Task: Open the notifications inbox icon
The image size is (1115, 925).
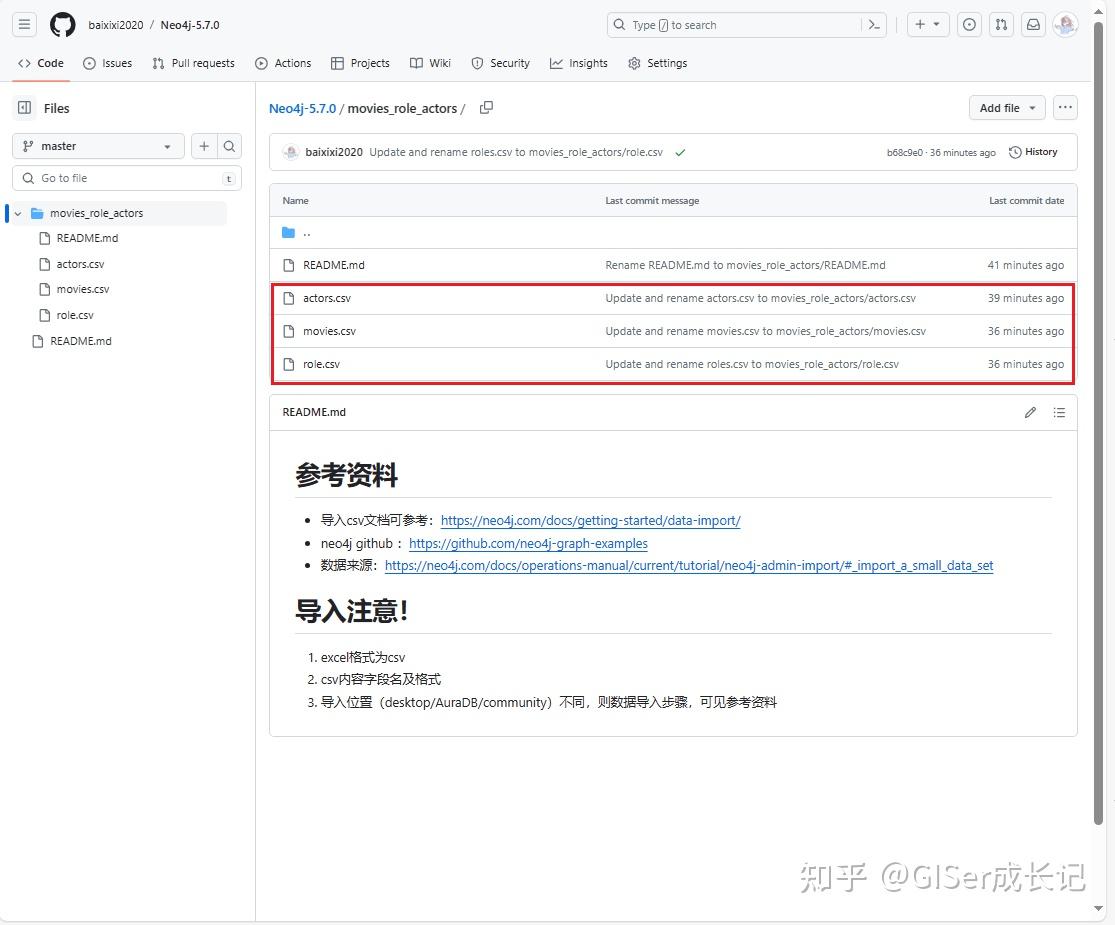Action: point(1033,24)
